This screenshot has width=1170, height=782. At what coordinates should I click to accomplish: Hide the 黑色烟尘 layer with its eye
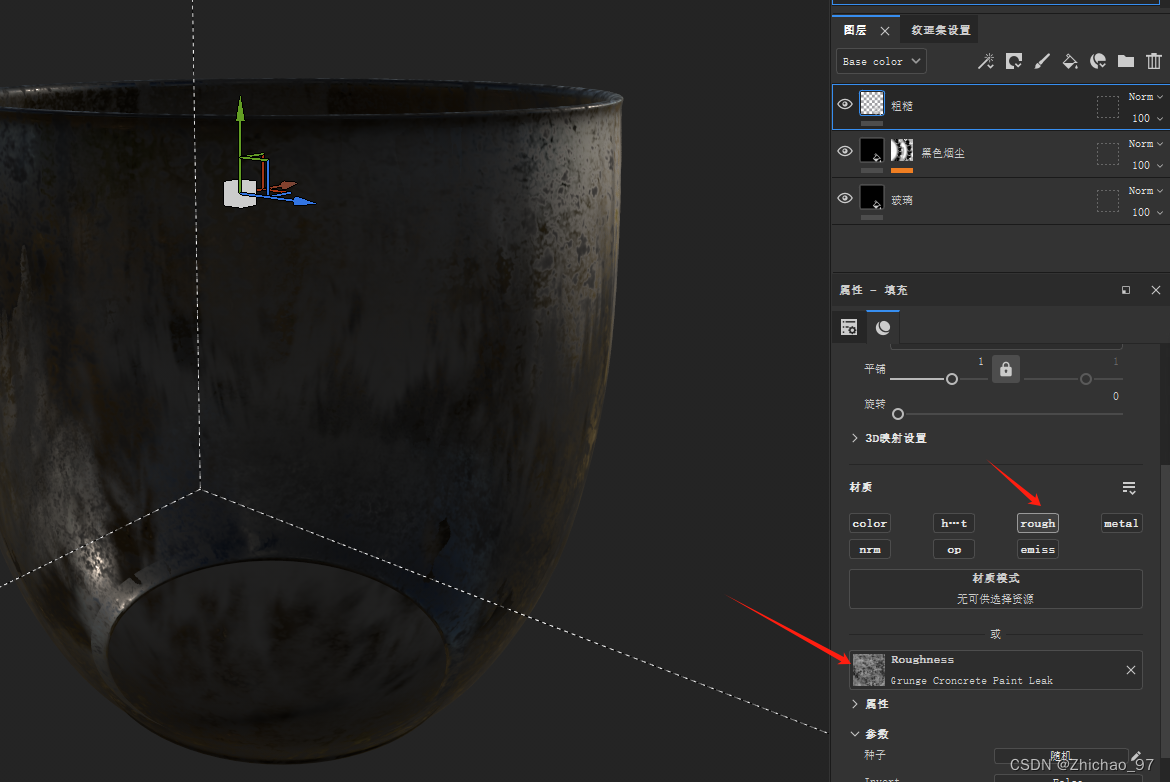click(x=845, y=151)
